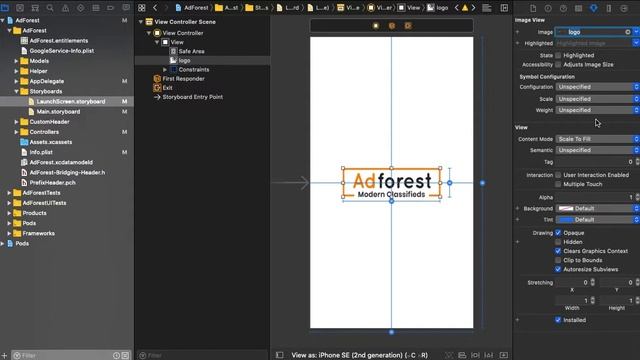Click the First Responder dock icon above canvas
640x360 pixels.
pyautogui.click(x=392, y=26)
